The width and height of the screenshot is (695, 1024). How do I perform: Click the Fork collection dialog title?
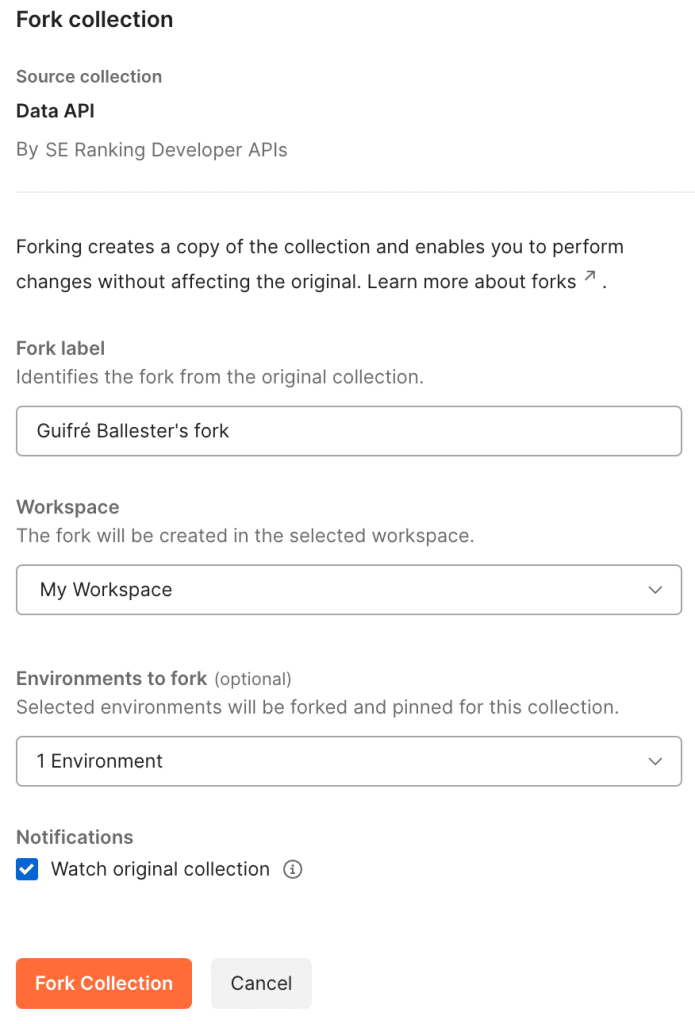(x=95, y=20)
